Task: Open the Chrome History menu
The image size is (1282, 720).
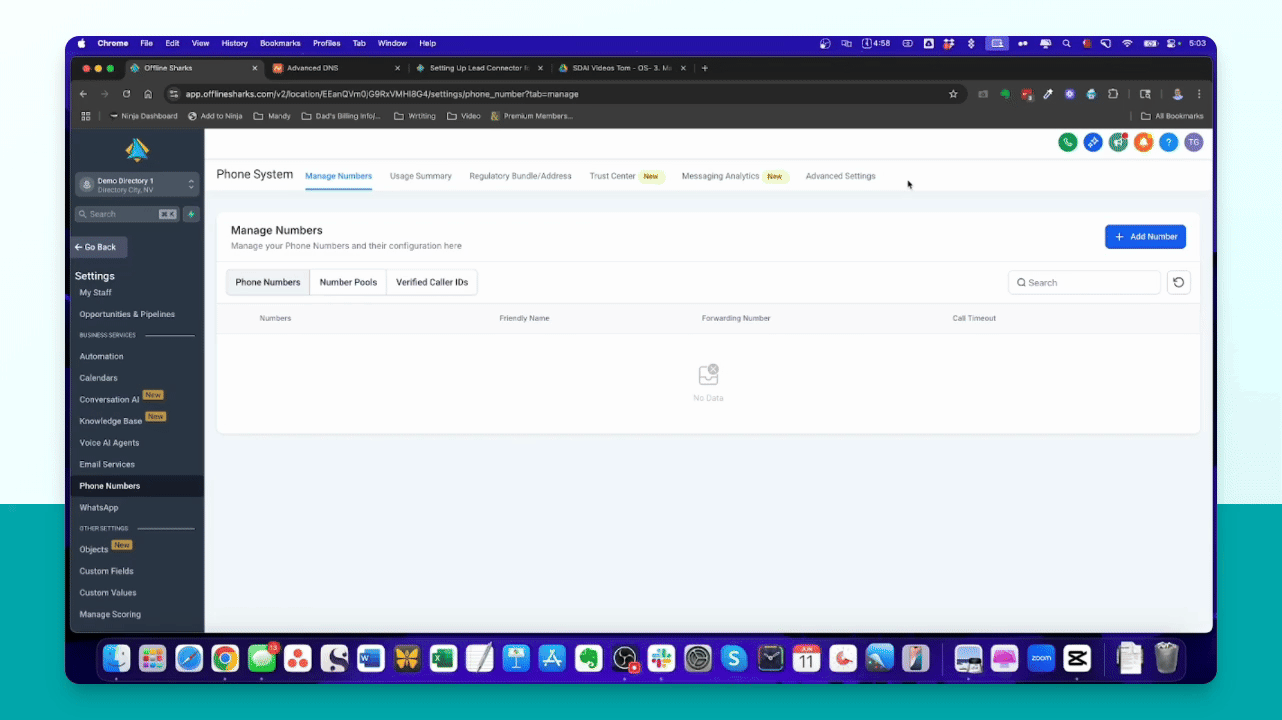Action: (234, 43)
